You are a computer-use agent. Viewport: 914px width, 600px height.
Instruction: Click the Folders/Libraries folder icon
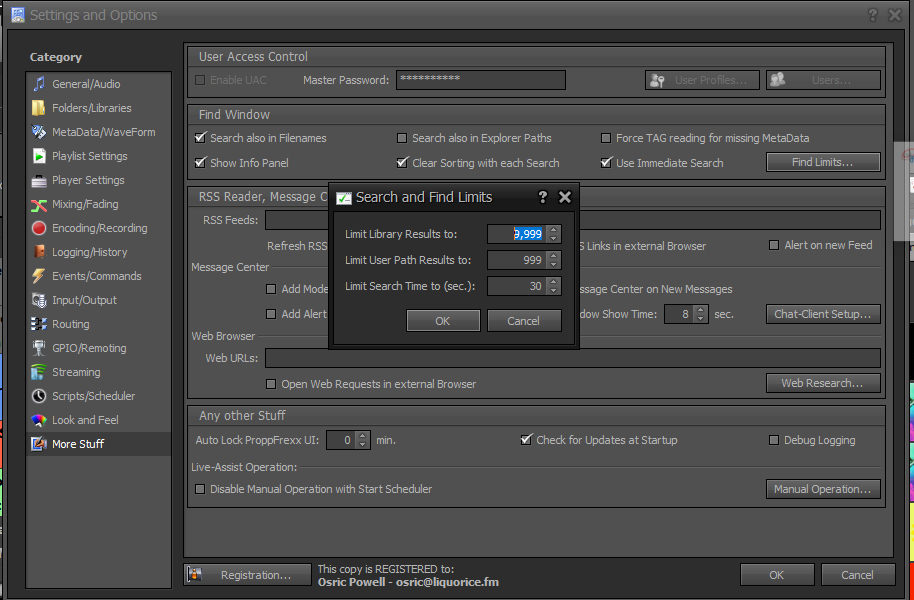pyautogui.click(x=39, y=108)
